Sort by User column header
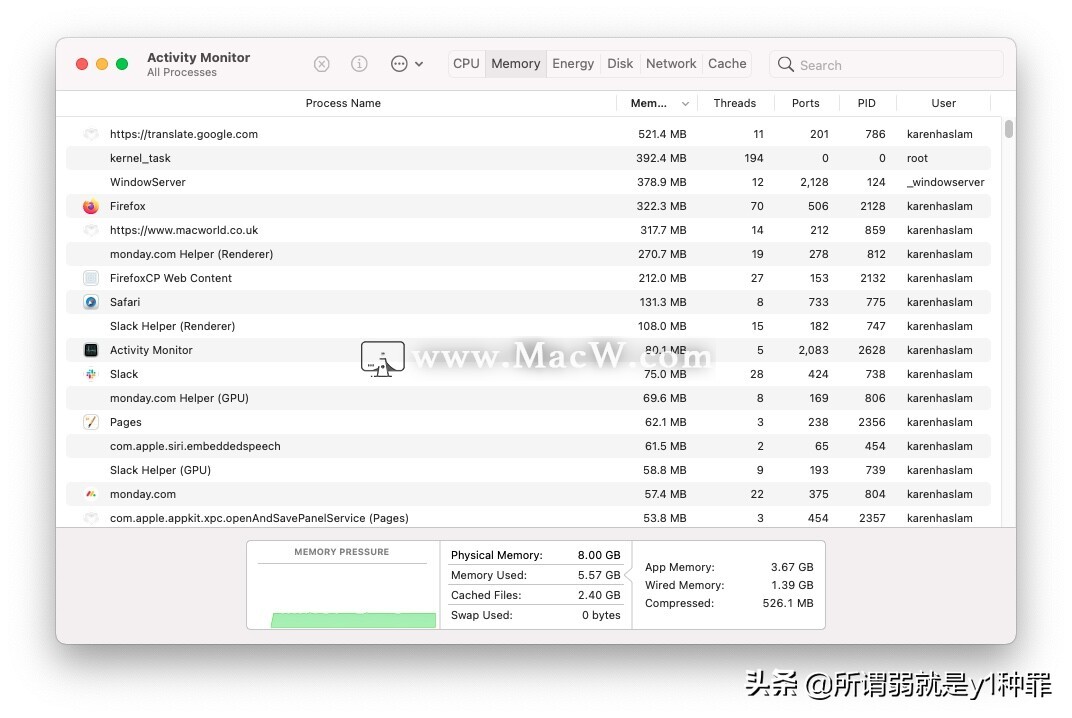The height and width of the screenshot is (718, 1072). click(x=943, y=103)
